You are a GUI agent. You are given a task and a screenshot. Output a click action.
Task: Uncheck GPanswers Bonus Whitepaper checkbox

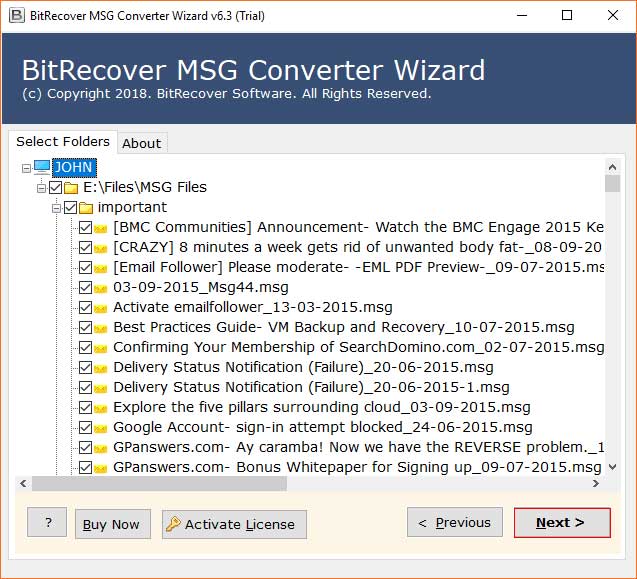coord(85,468)
